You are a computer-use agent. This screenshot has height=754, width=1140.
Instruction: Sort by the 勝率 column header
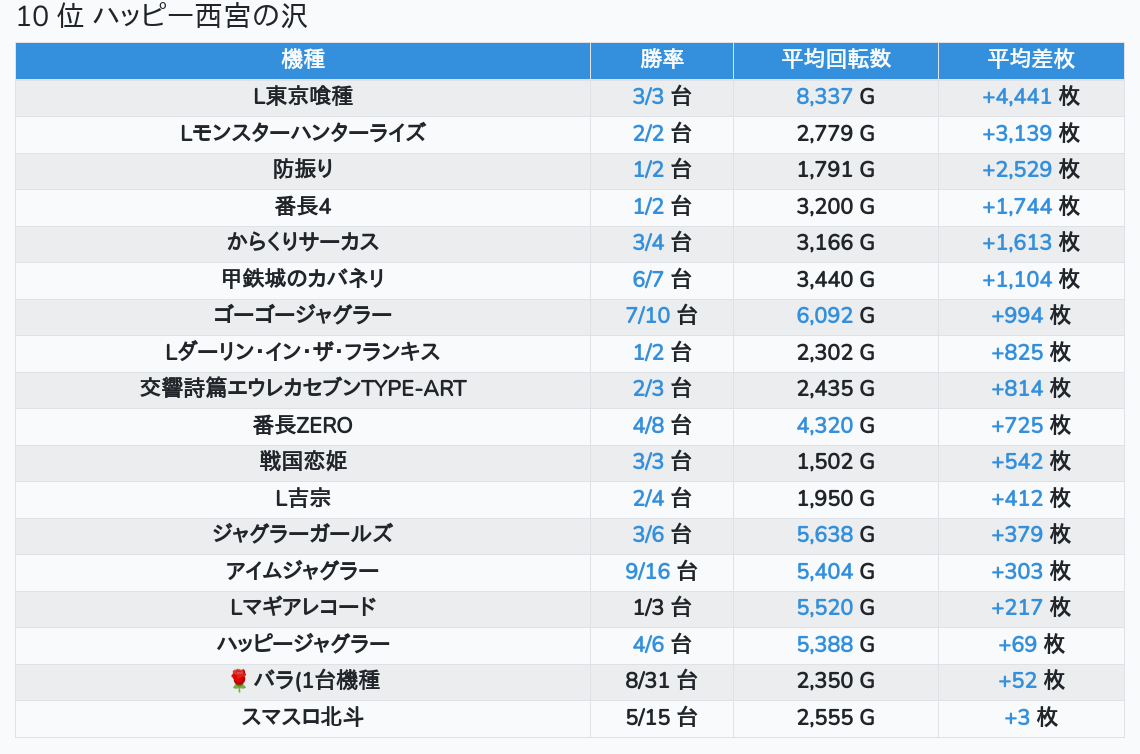tap(661, 60)
